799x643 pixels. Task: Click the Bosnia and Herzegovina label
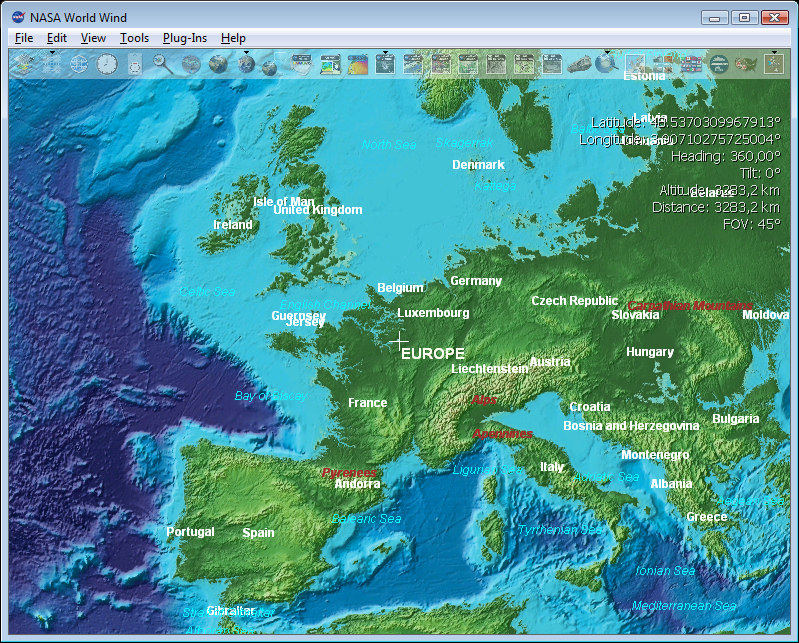pyautogui.click(x=631, y=426)
